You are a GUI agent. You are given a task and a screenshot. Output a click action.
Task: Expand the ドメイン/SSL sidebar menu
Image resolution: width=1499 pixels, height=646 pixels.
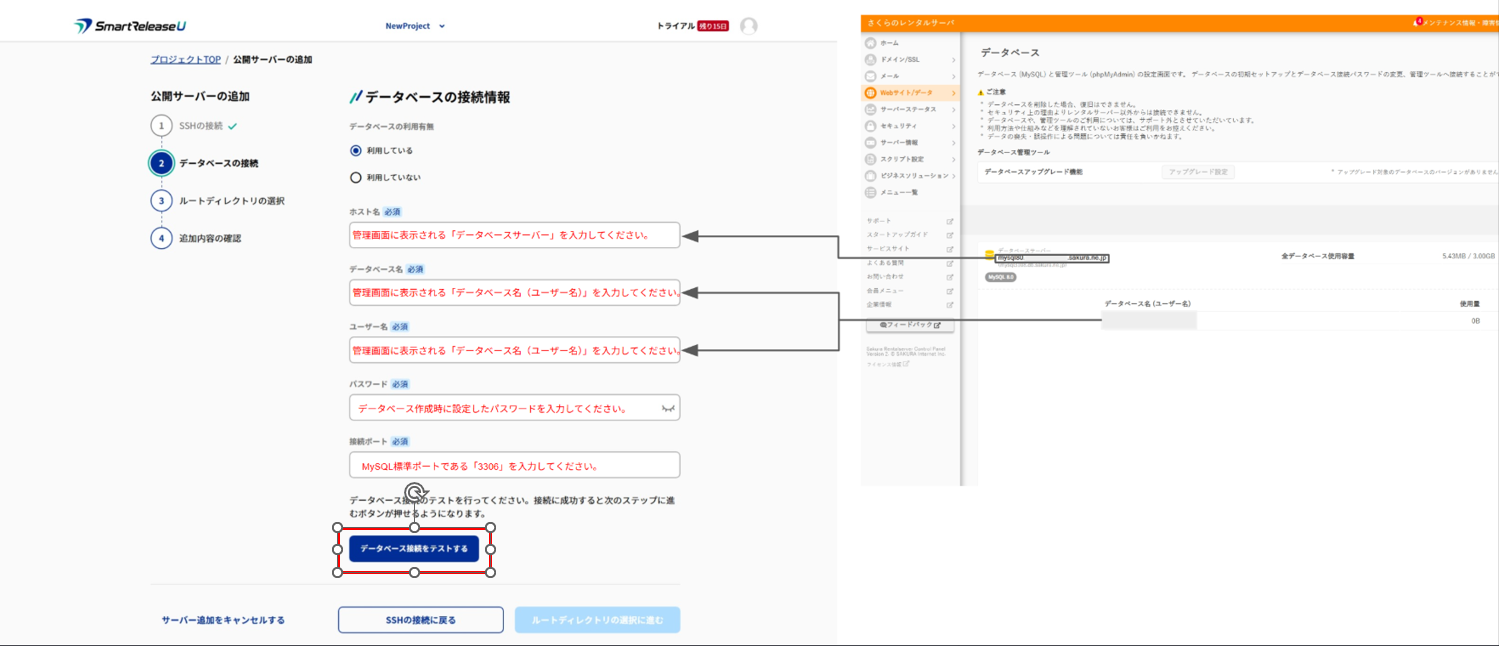910,60
